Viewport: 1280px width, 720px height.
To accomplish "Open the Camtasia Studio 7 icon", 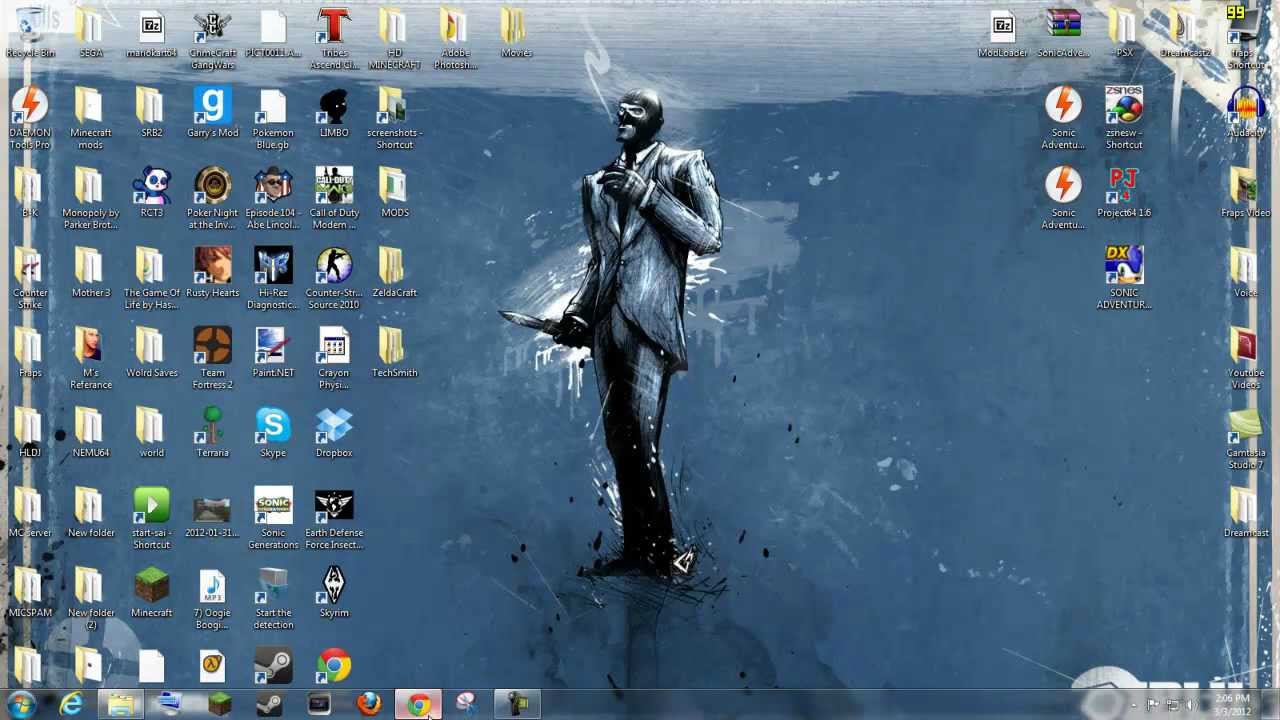I will [1246, 439].
